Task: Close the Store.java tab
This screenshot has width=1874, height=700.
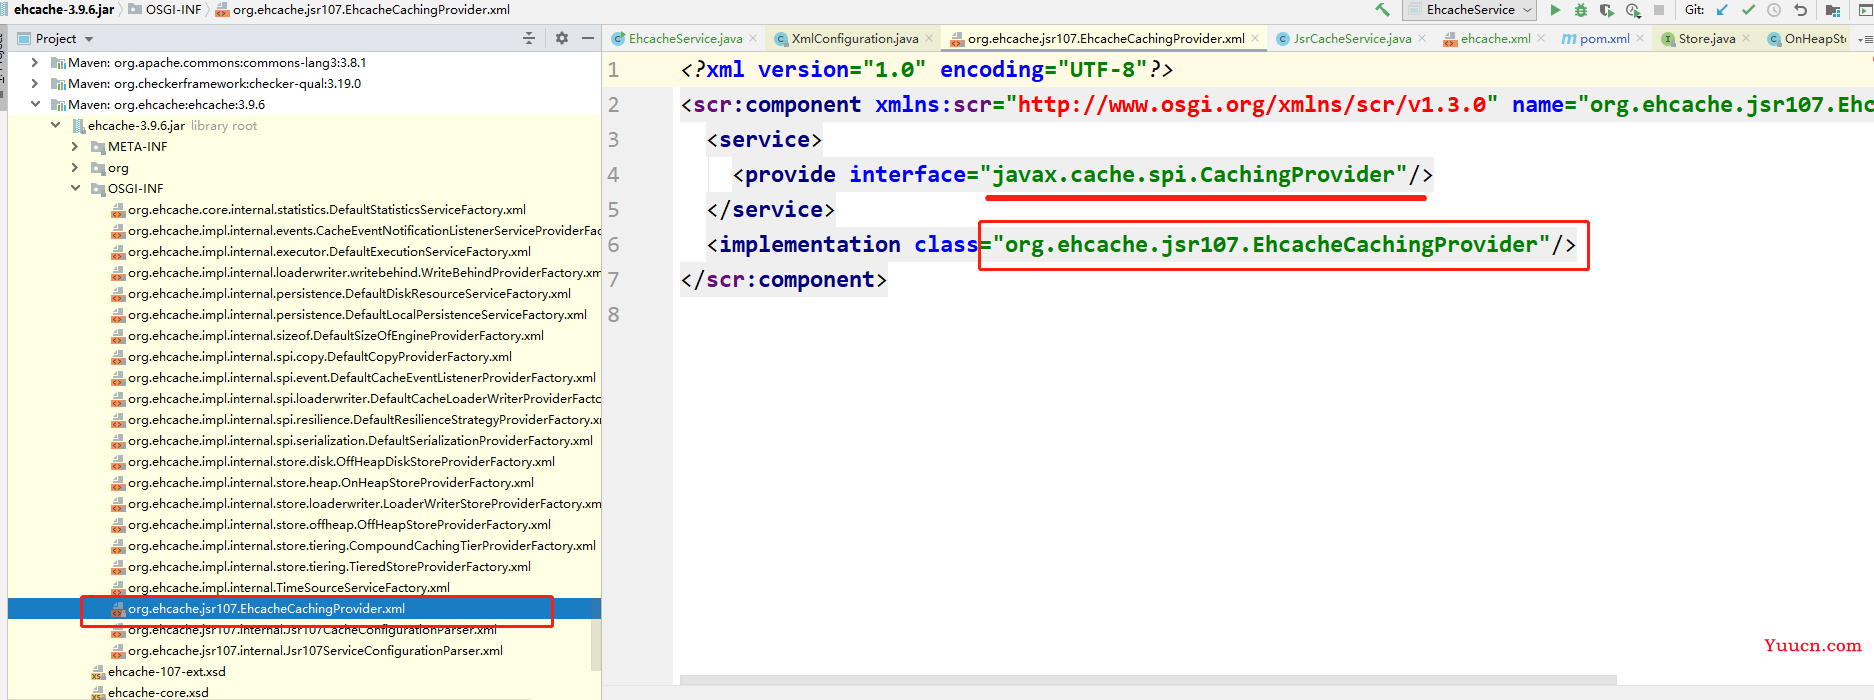Action: tap(1746, 39)
